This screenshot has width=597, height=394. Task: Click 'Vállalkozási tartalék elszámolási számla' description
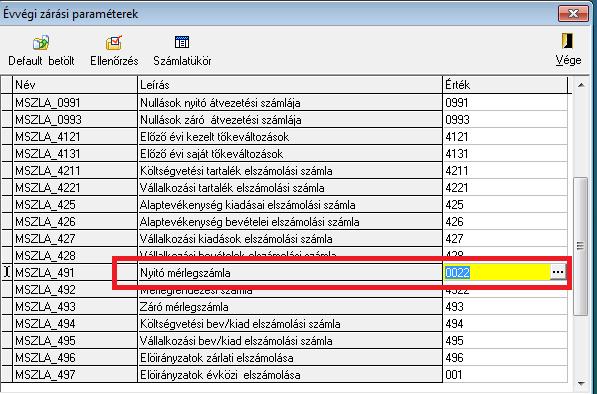[x=290, y=188]
